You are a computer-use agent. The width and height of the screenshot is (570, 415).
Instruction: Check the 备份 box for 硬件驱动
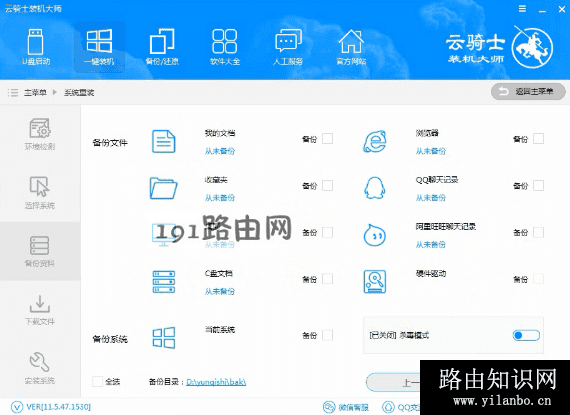[x=538, y=279]
